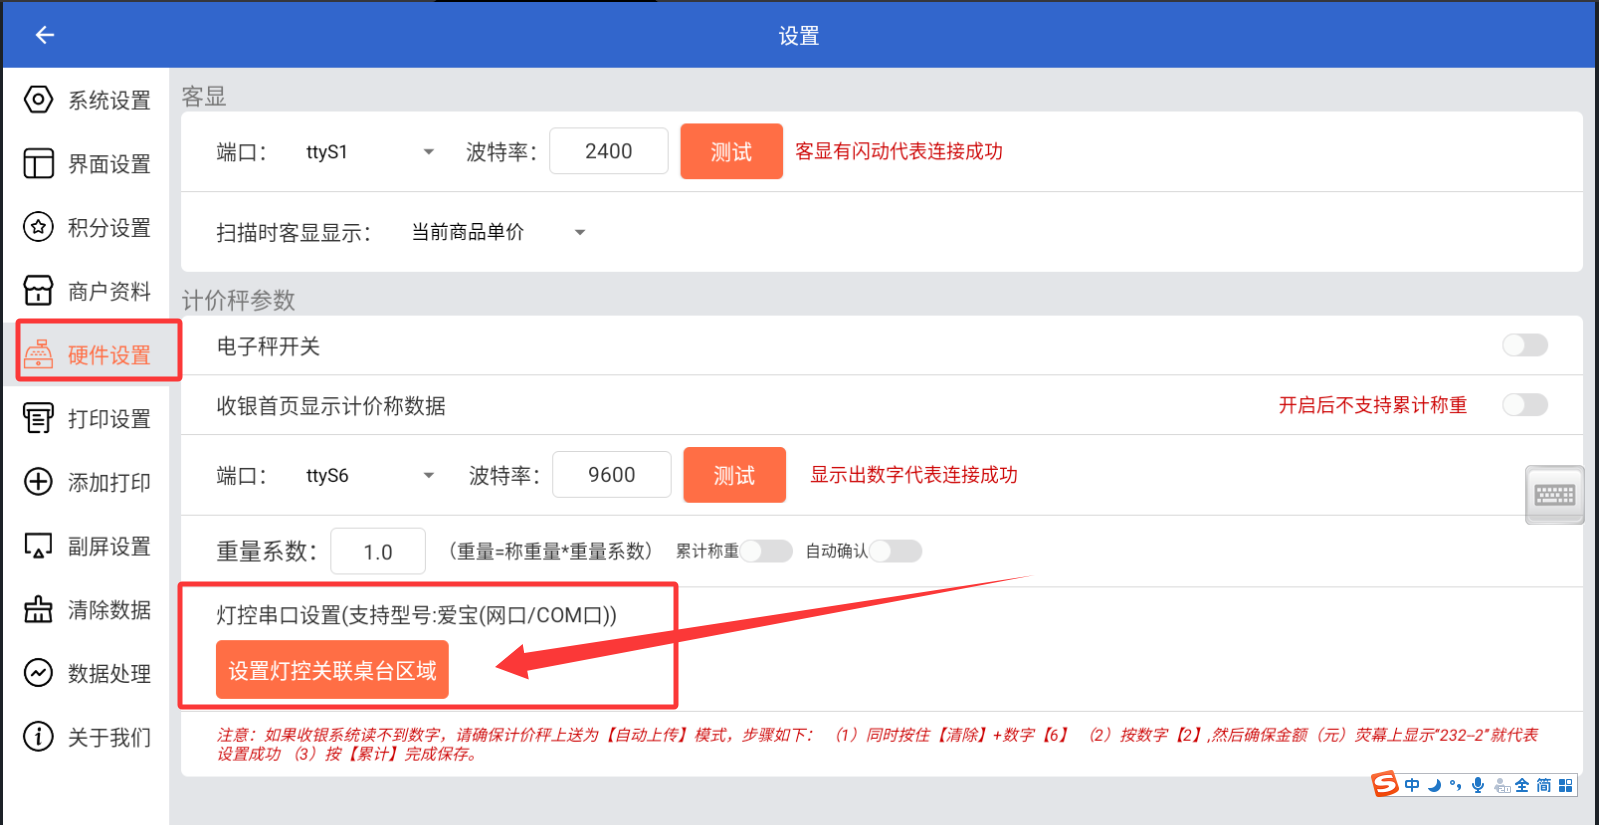Open the floating keyboard icon
Screen dimensions: 1599x825
point(1554,495)
